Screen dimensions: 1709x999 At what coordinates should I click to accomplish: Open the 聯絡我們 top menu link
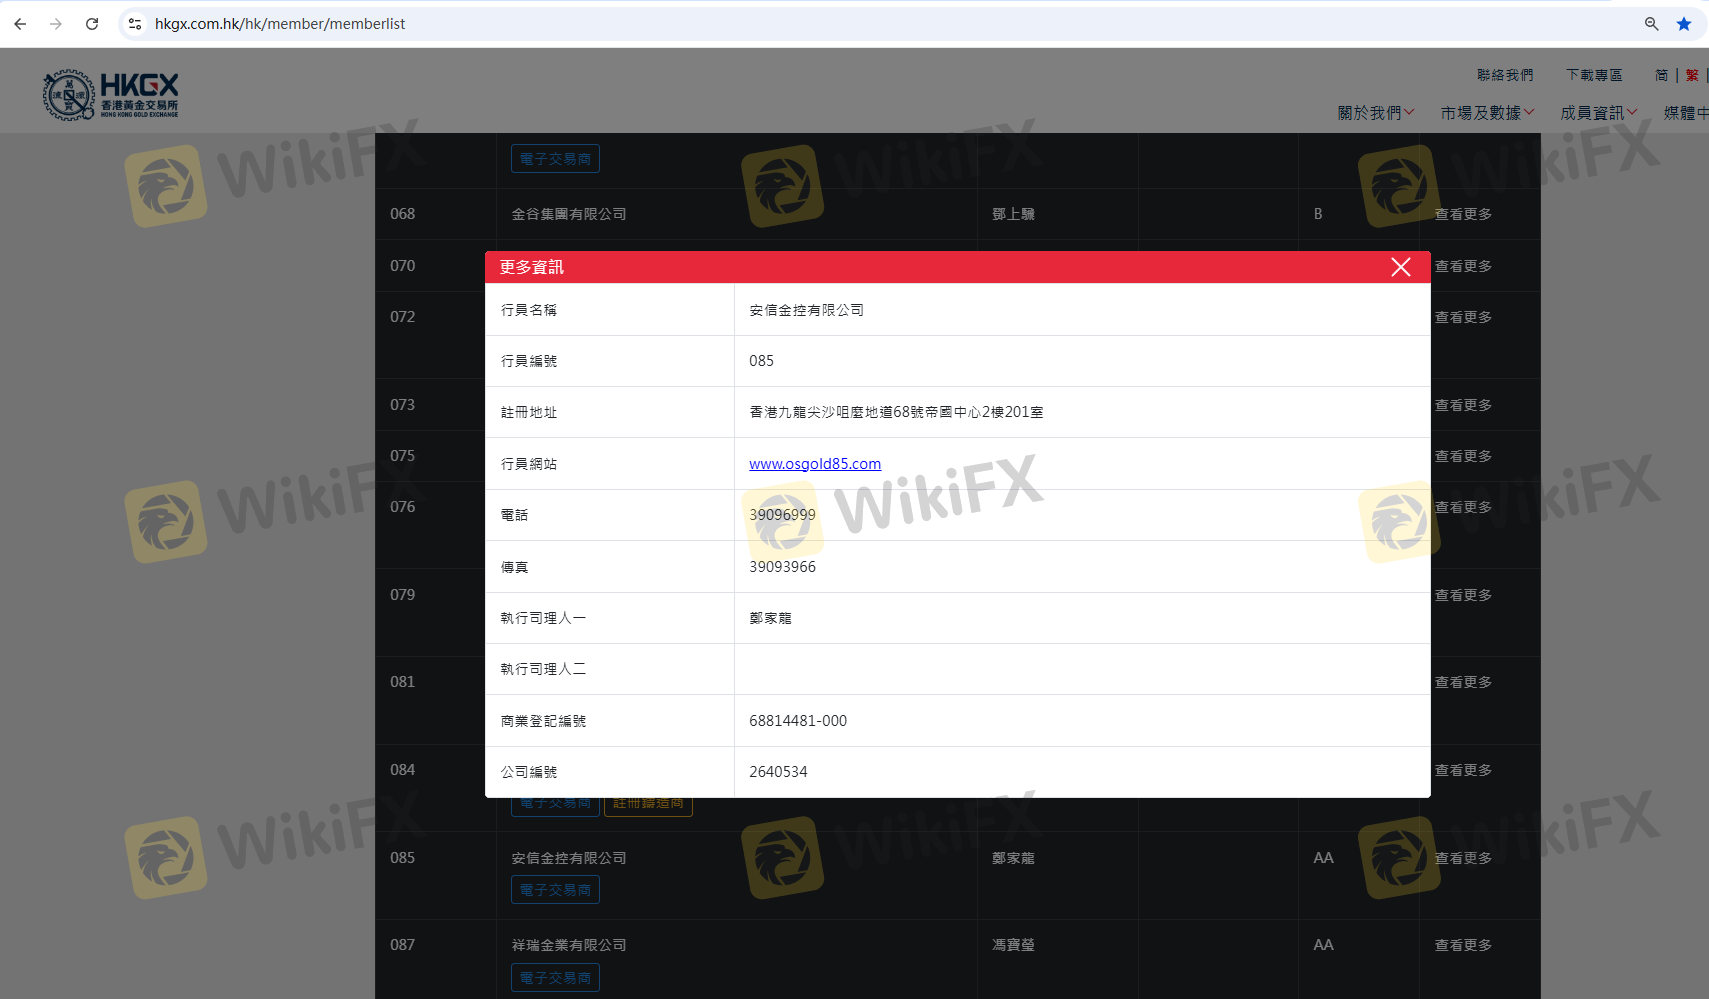(x=1504, y=75)
